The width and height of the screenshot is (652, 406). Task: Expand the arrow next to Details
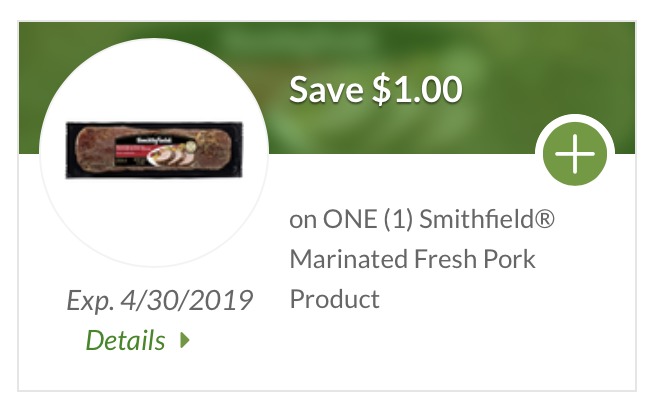click(185, 340)
